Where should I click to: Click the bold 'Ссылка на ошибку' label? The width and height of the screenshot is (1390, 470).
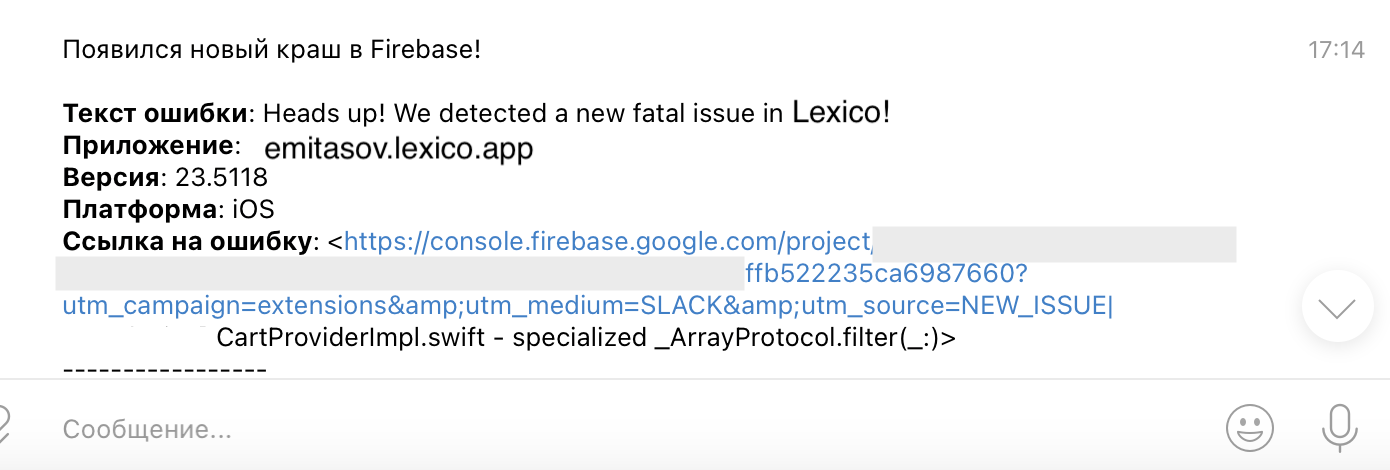(187, 241)
